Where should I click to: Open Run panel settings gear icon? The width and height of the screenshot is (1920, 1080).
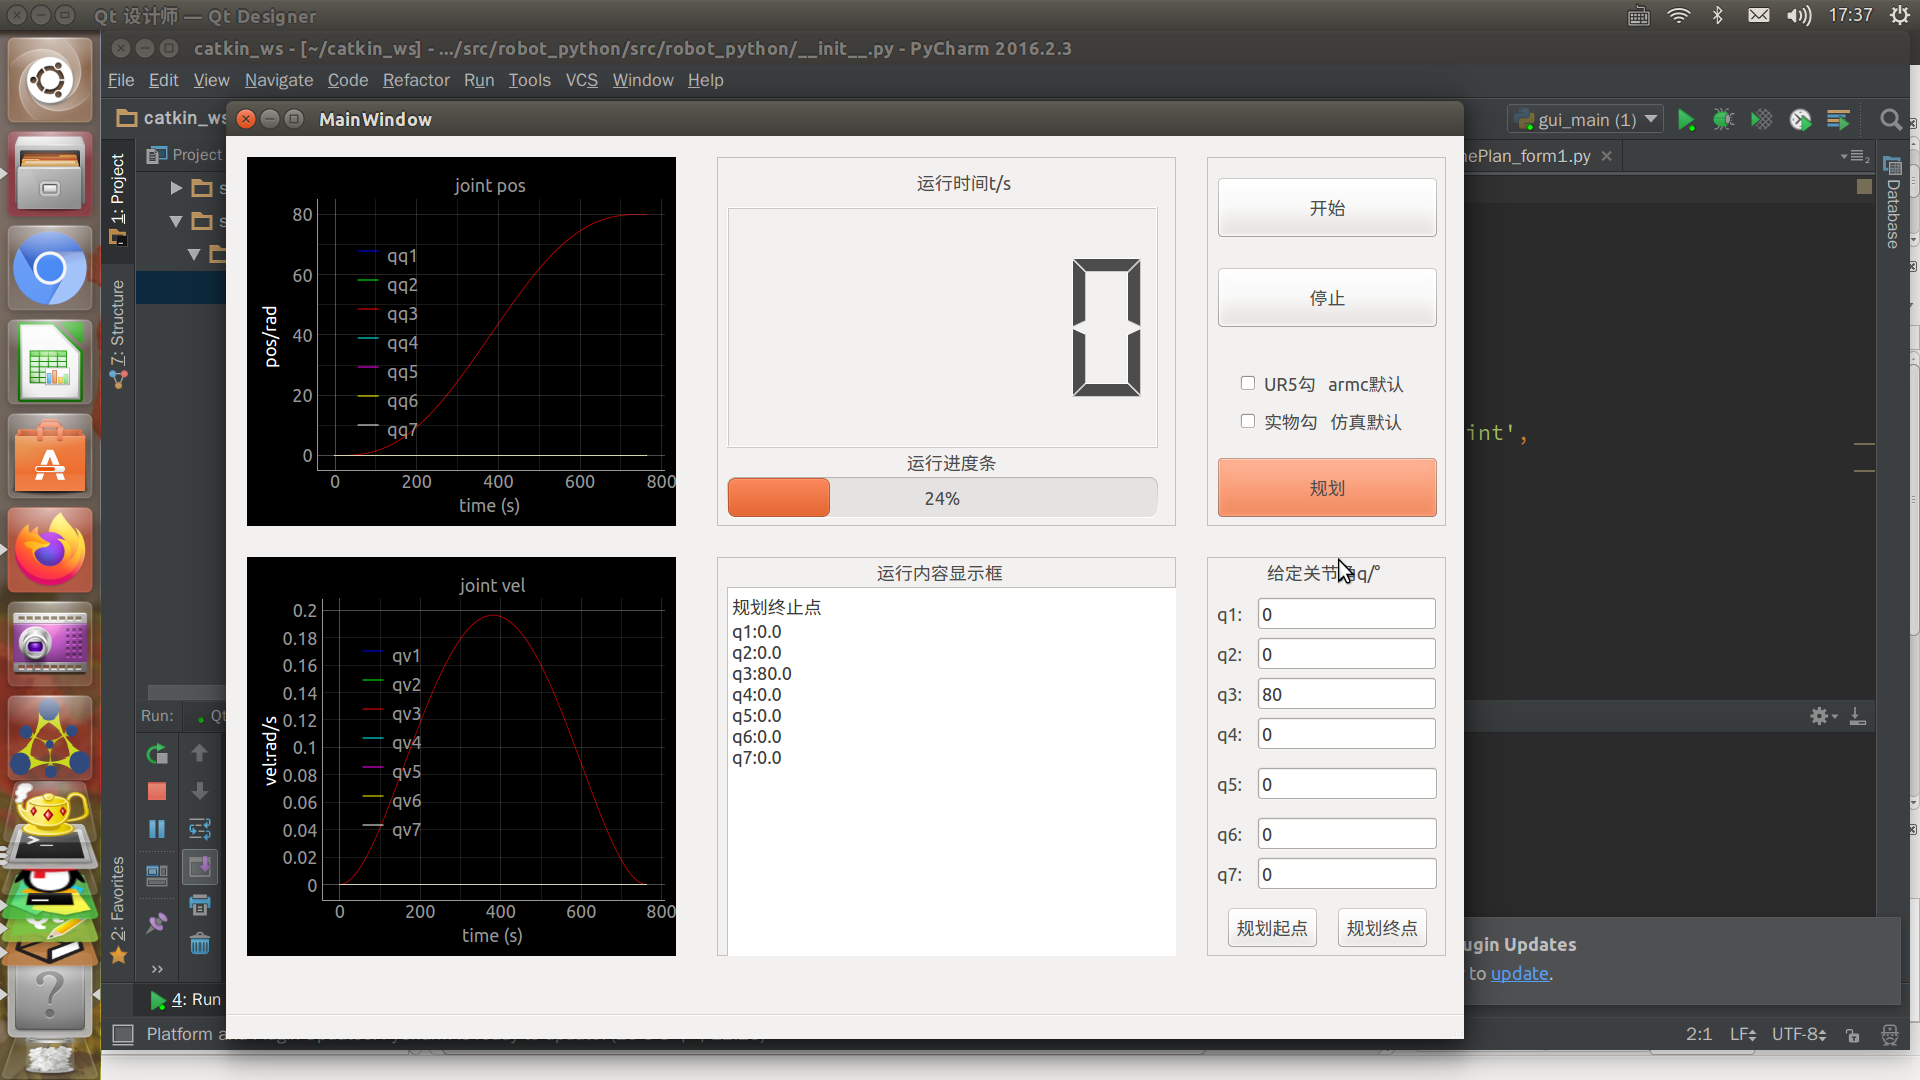[1823, 716]
